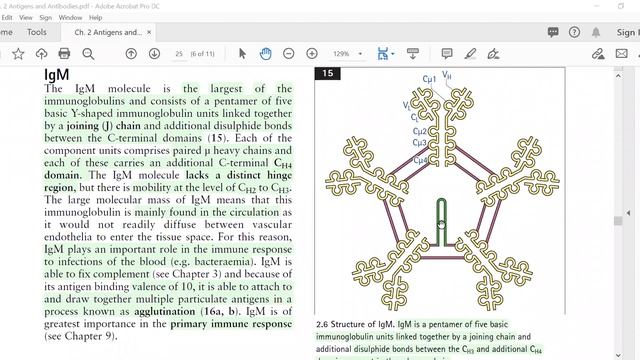640x360 pixels.
Task: View alerts with the bell icon
Action: (596, 32)
